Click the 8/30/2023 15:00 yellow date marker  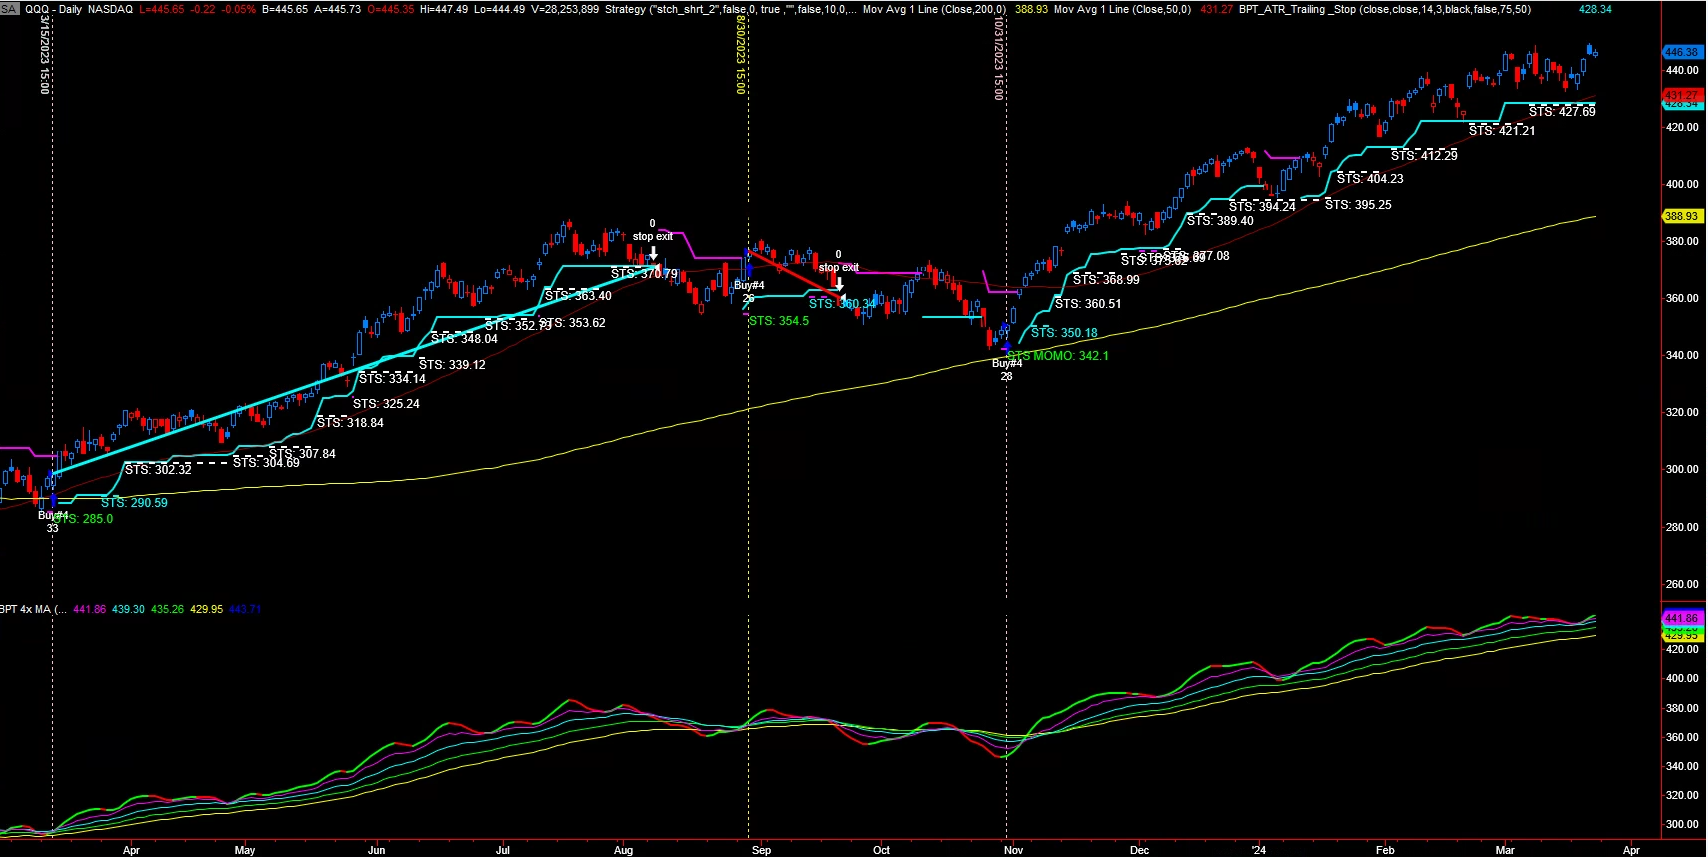[741, 55]
